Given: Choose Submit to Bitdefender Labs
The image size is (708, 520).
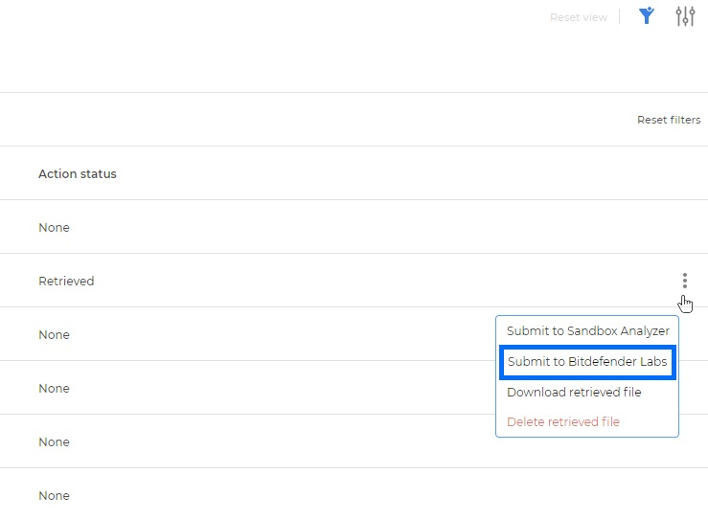Looking at the screenshot, I should click(x=587, y=362).
